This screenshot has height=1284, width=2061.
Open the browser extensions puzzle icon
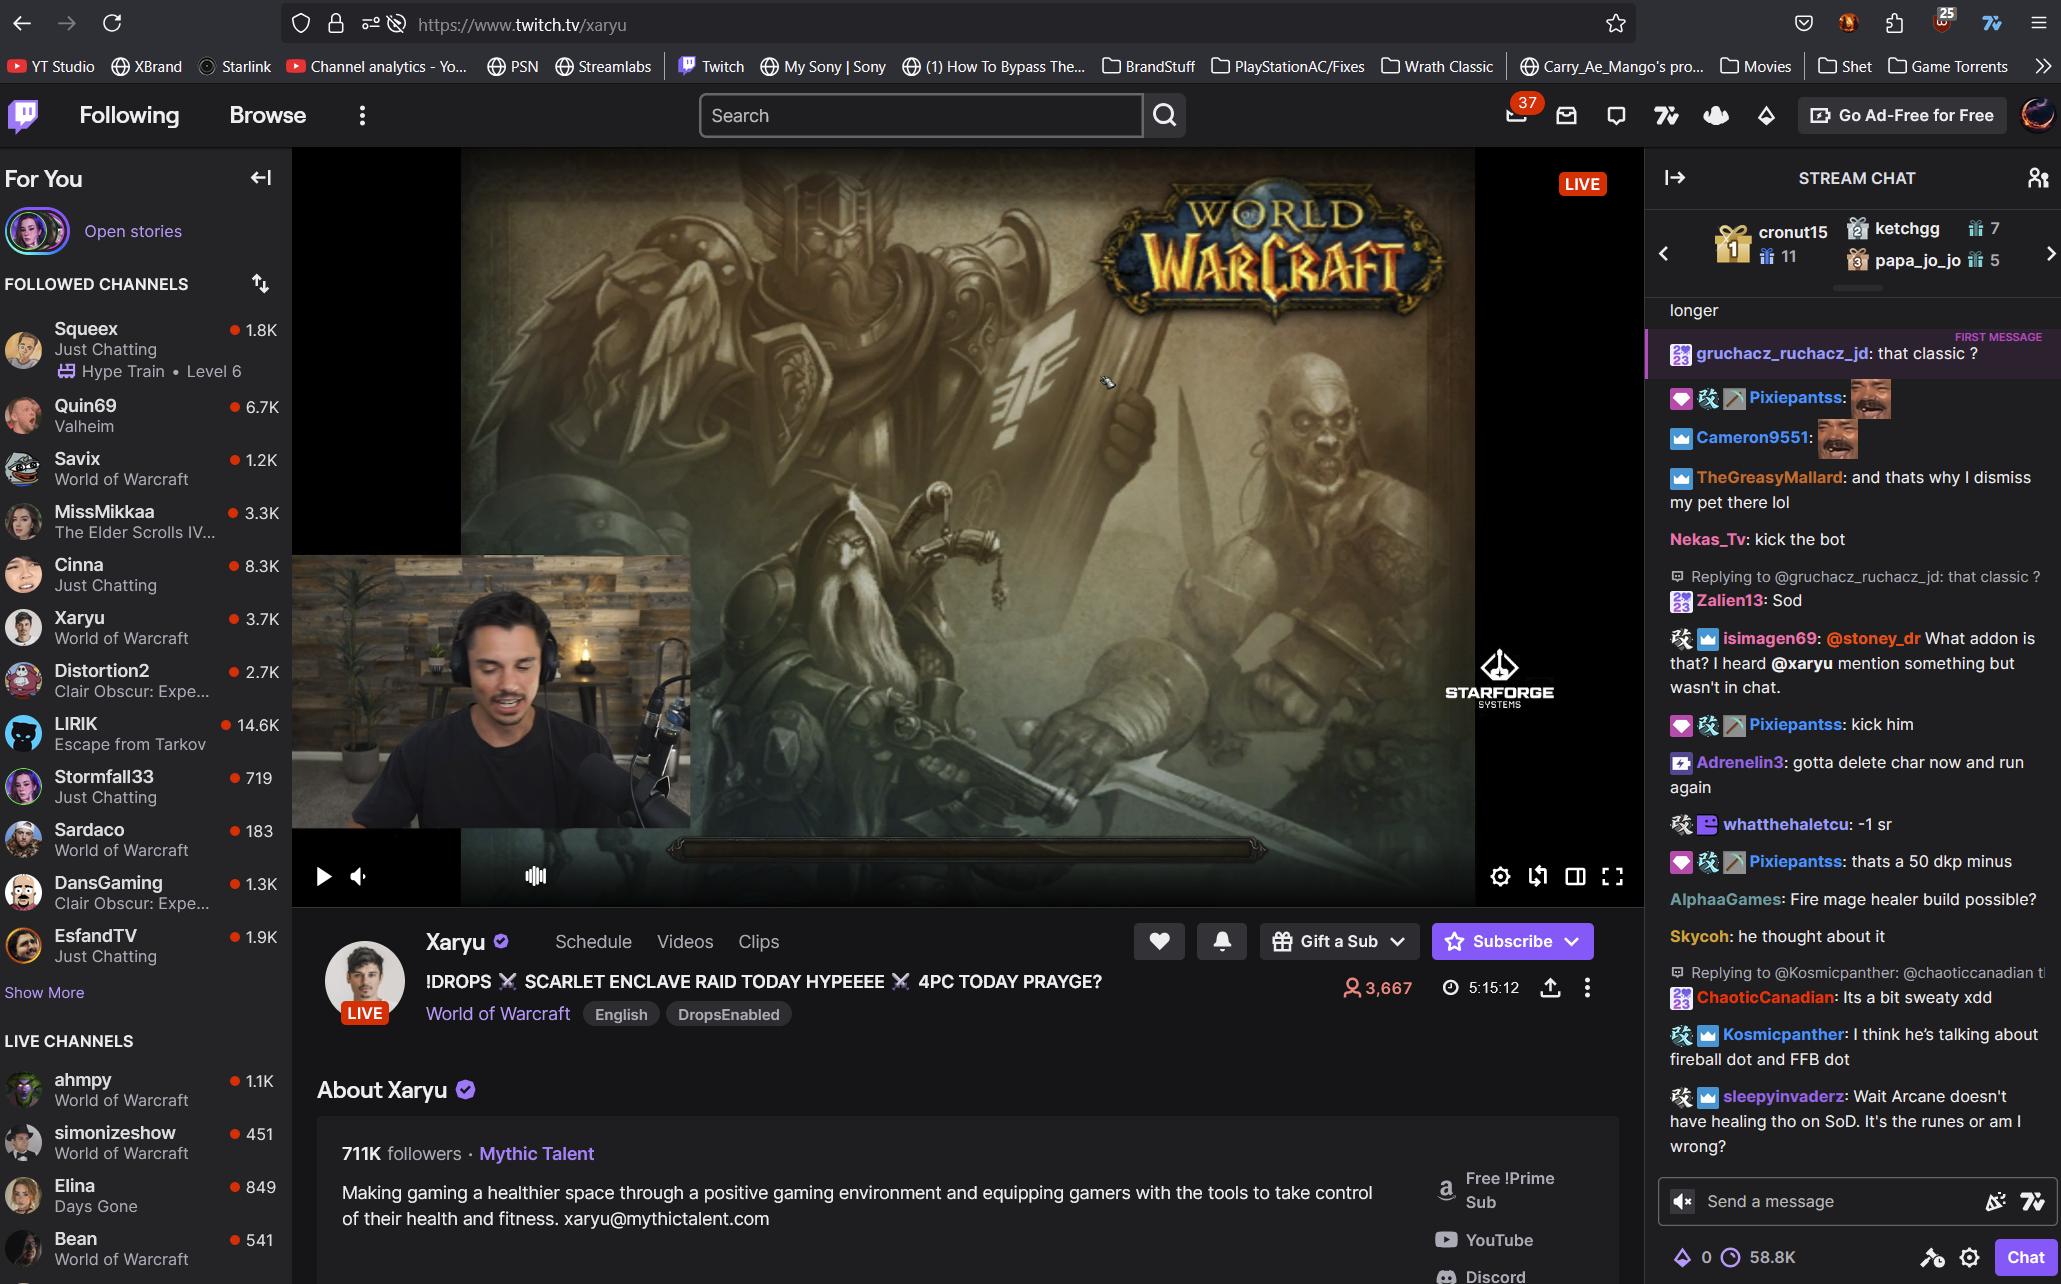point(1894,22)
